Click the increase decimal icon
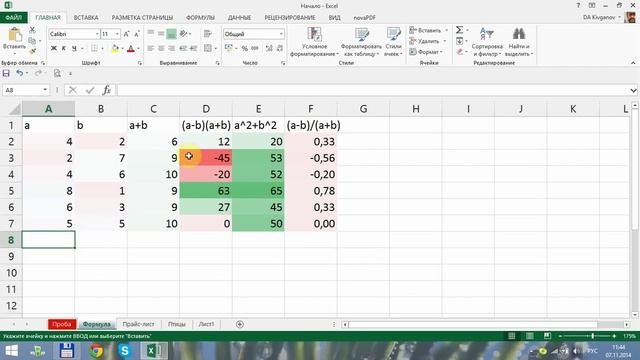 click(269, 49)
